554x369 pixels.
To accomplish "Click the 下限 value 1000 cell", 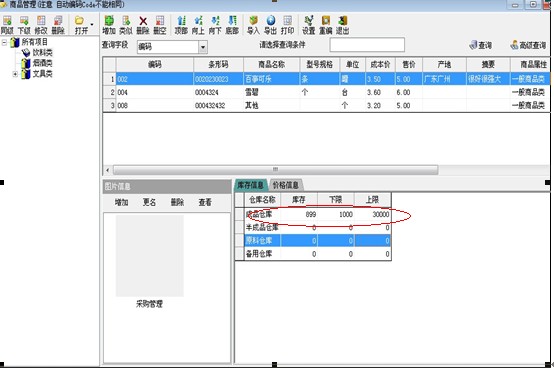I will [x=336, y=215].
